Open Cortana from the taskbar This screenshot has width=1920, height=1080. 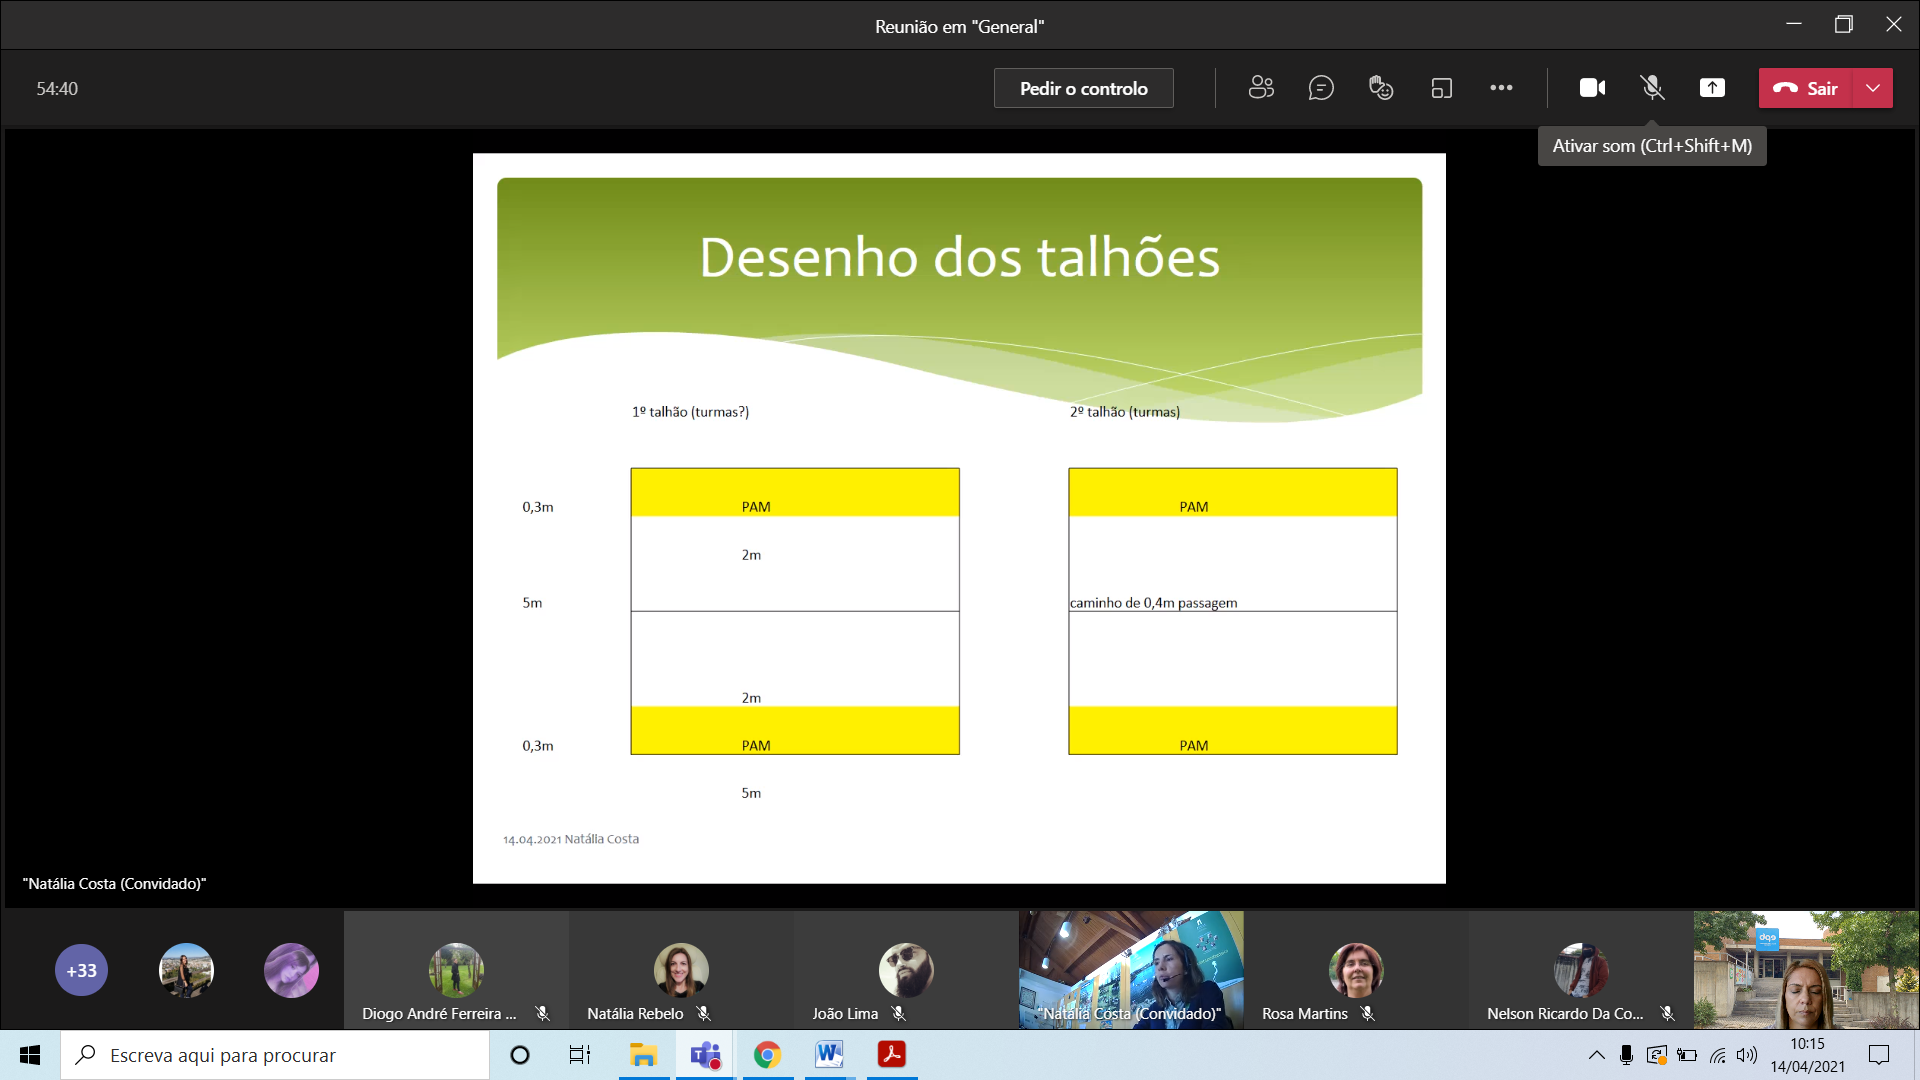[520, 1055]
